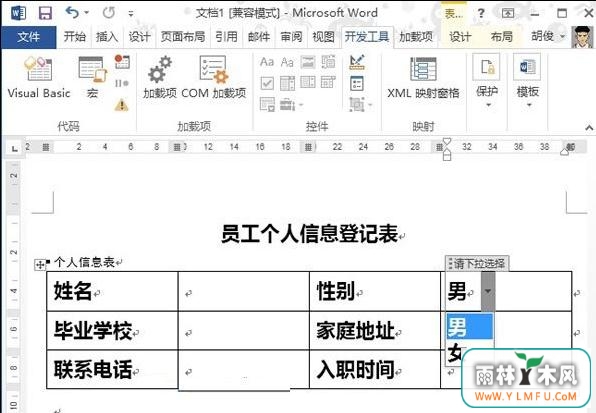Click the table move handle
596x413 pixels.
click(40, 264)
